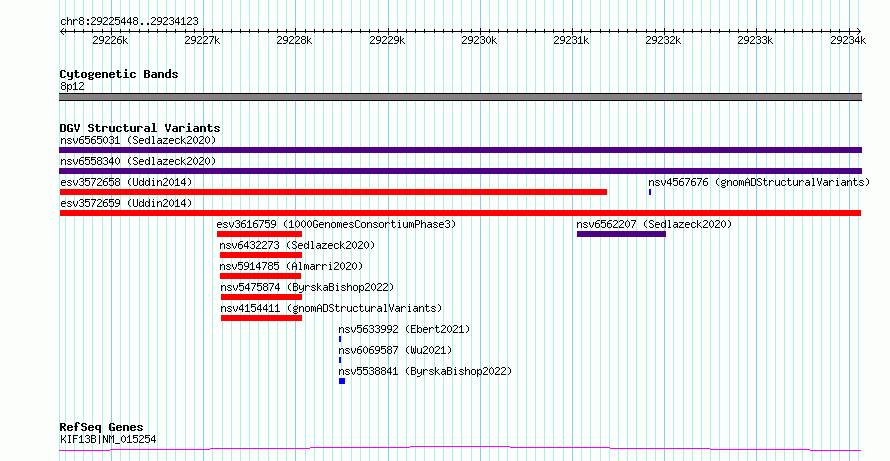
Task: Select the nsv6565031 purple variant bar
Action: pos(460,150)
